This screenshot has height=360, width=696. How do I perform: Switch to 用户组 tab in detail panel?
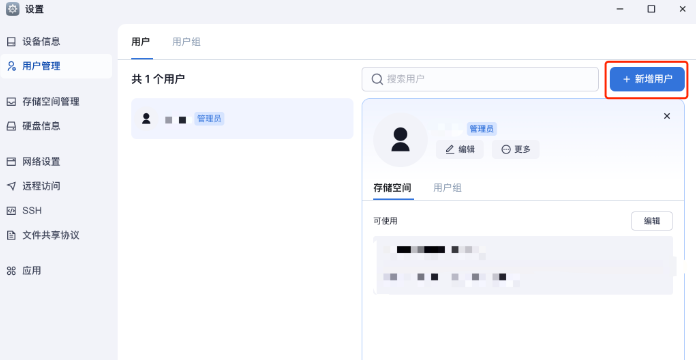click(447, 188)
